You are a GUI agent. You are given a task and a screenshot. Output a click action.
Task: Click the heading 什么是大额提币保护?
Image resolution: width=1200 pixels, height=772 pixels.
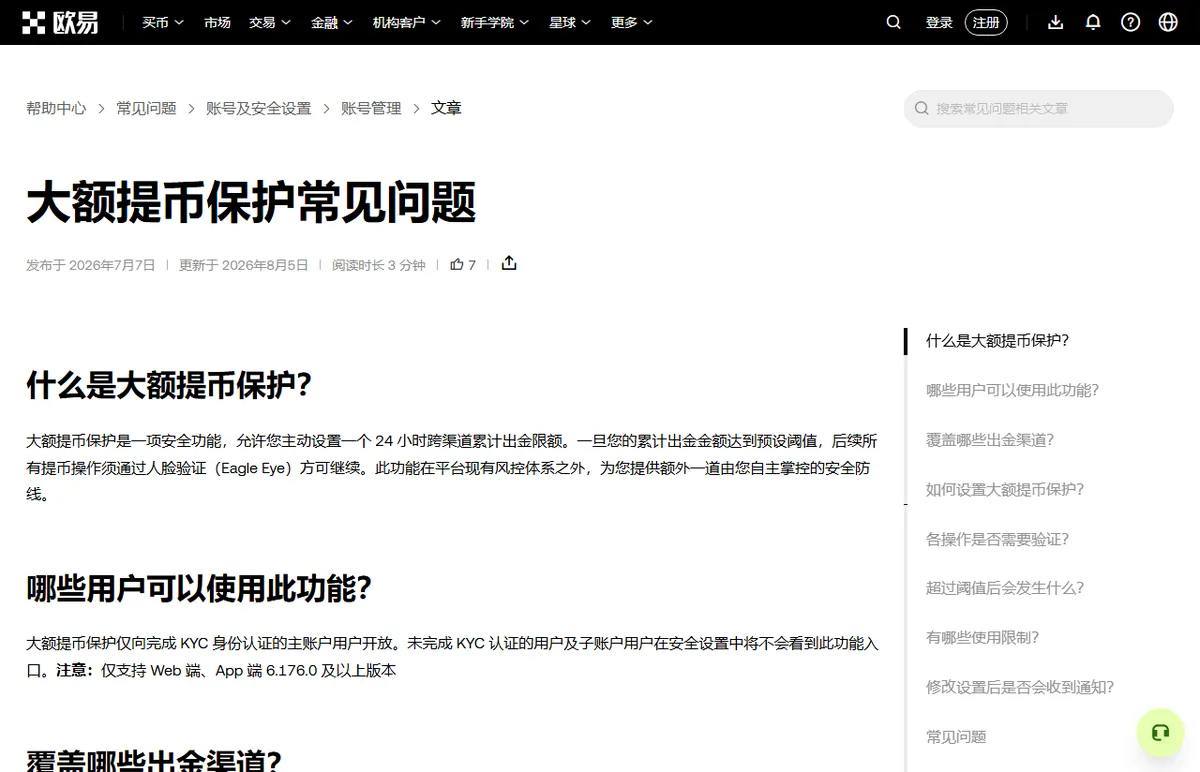click(x=169, y=386)
